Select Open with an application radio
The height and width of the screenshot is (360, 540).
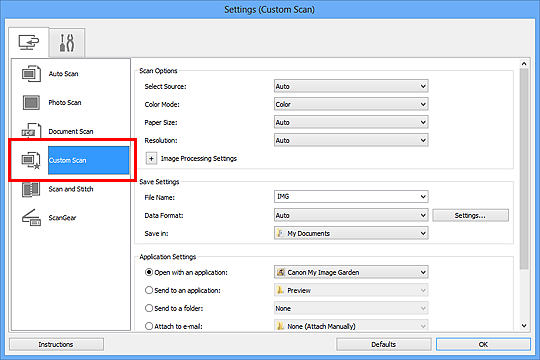(149, 272)
